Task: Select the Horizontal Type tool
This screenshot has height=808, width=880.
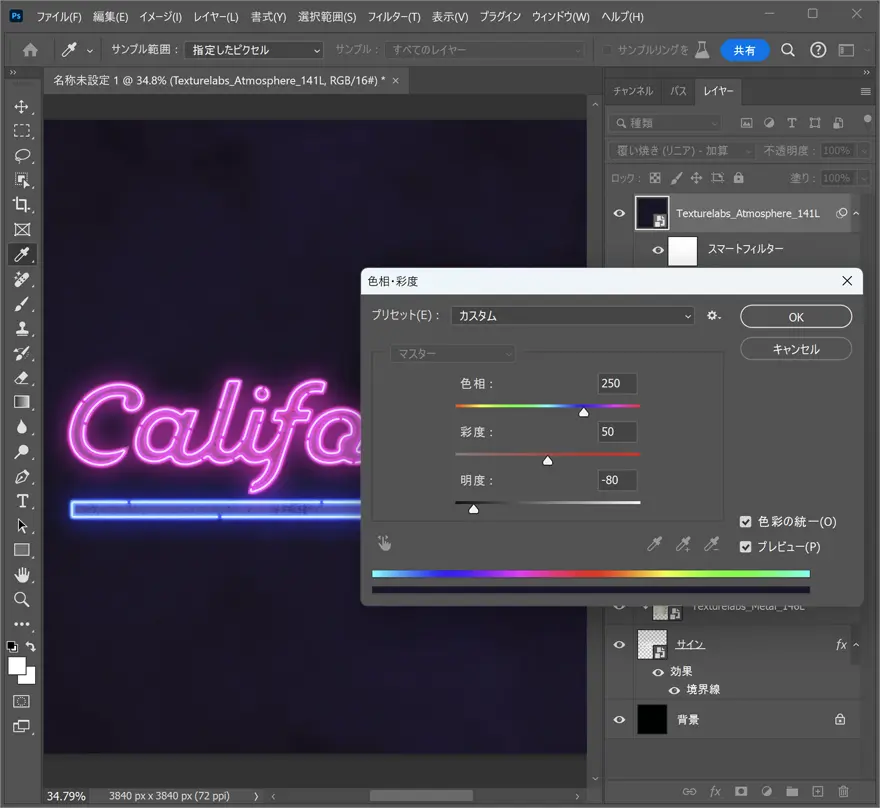Action: [x=22, y=501]
